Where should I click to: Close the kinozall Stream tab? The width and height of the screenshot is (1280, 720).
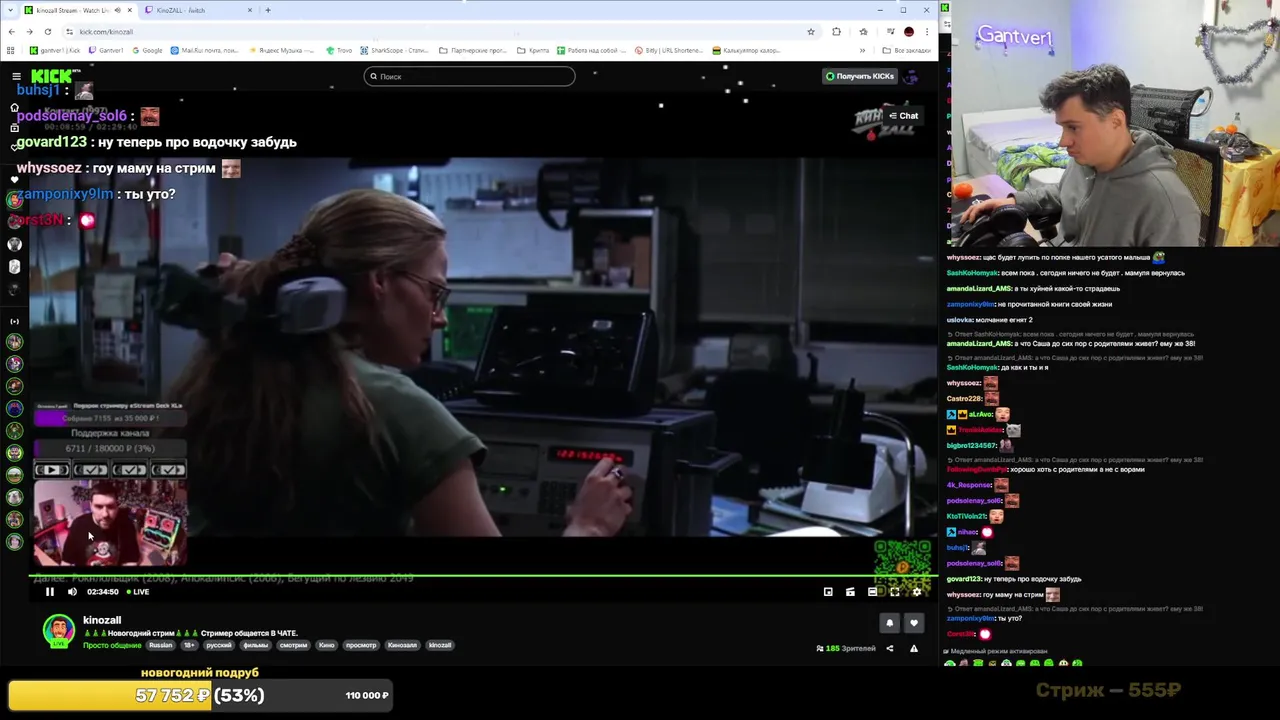129,10
